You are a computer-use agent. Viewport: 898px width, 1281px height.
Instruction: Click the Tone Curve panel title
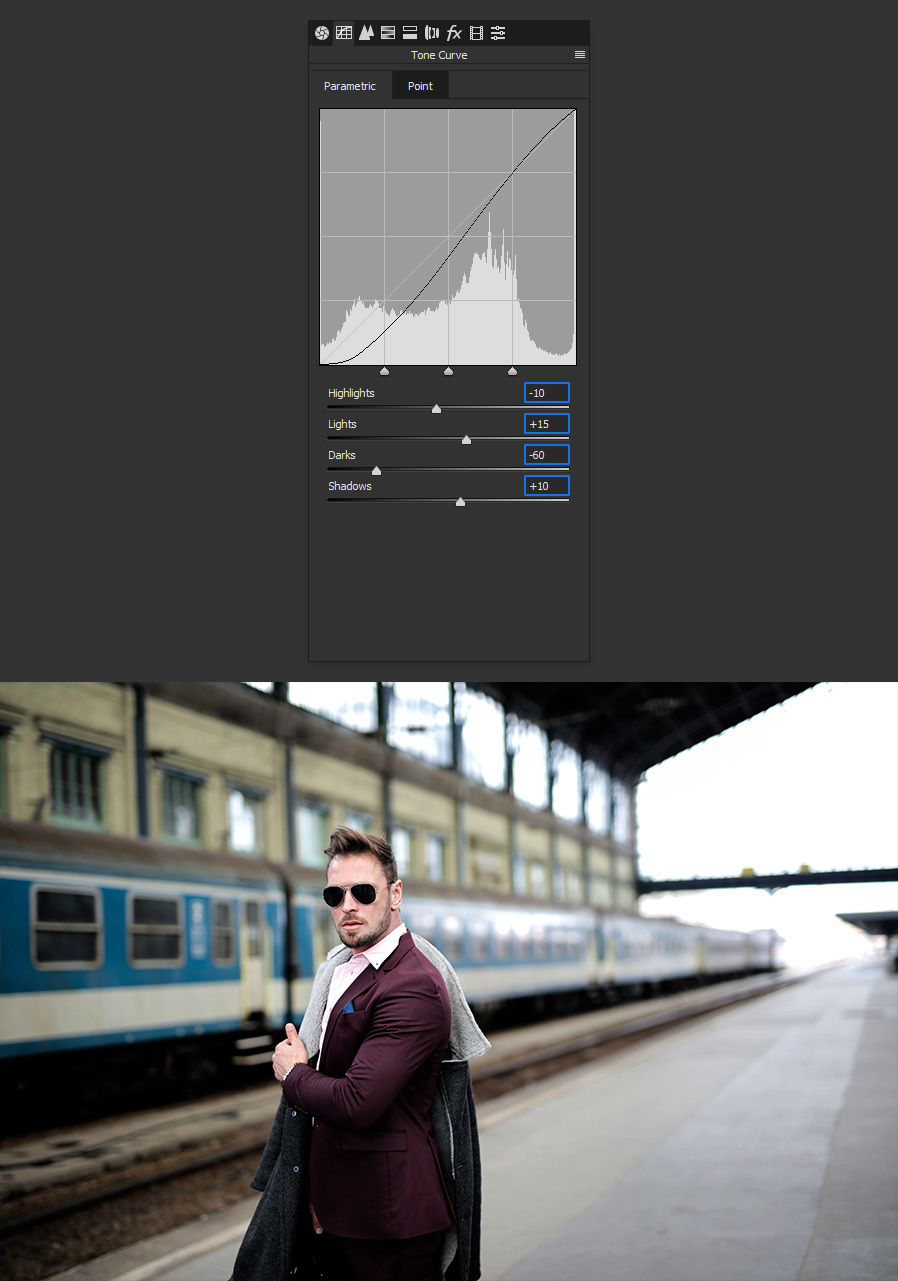[x=439, y=55]
